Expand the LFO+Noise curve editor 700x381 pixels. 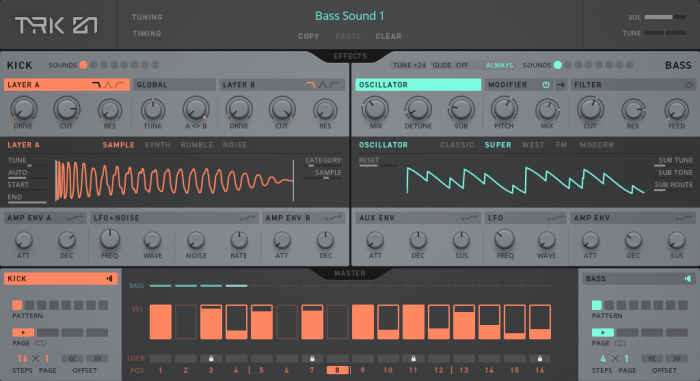[247, 218]
